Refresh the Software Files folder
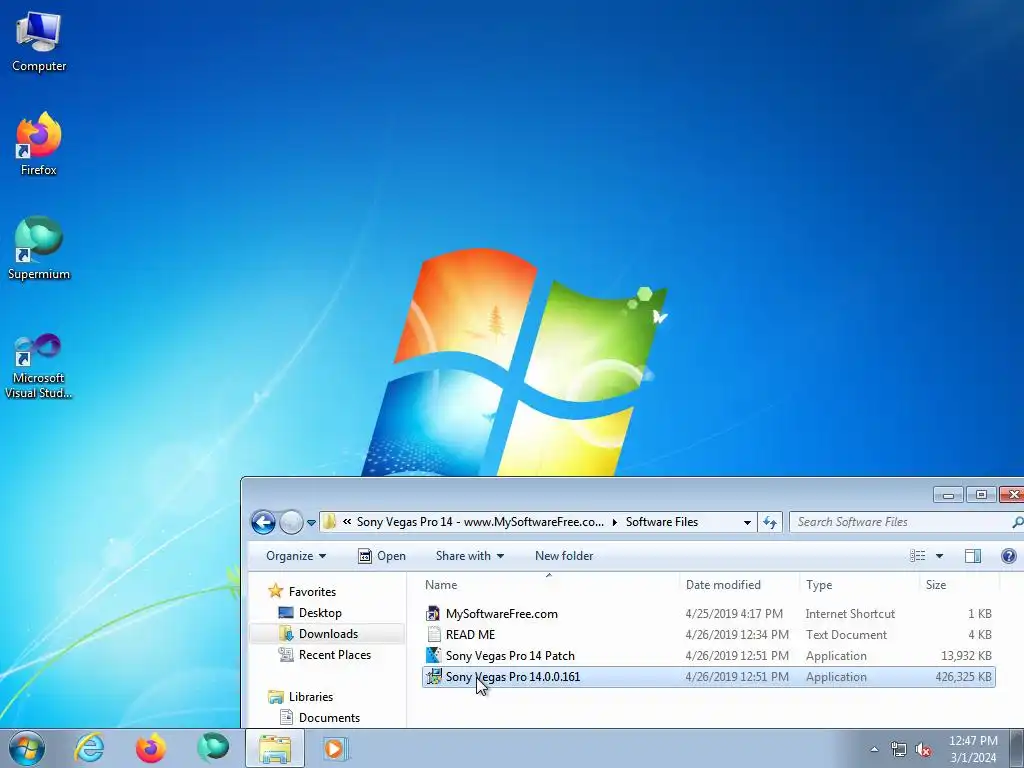This screenshot has width=1024, height=768. [x=770, y=522]
